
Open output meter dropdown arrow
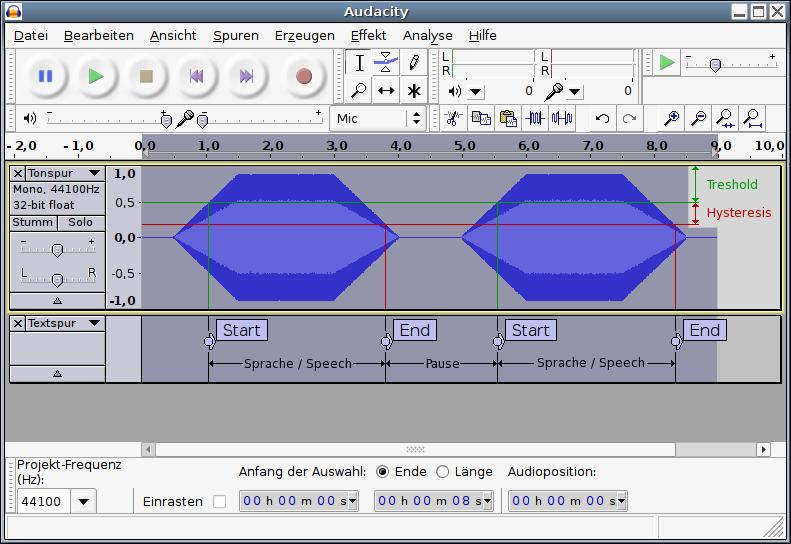coord(475,91)
